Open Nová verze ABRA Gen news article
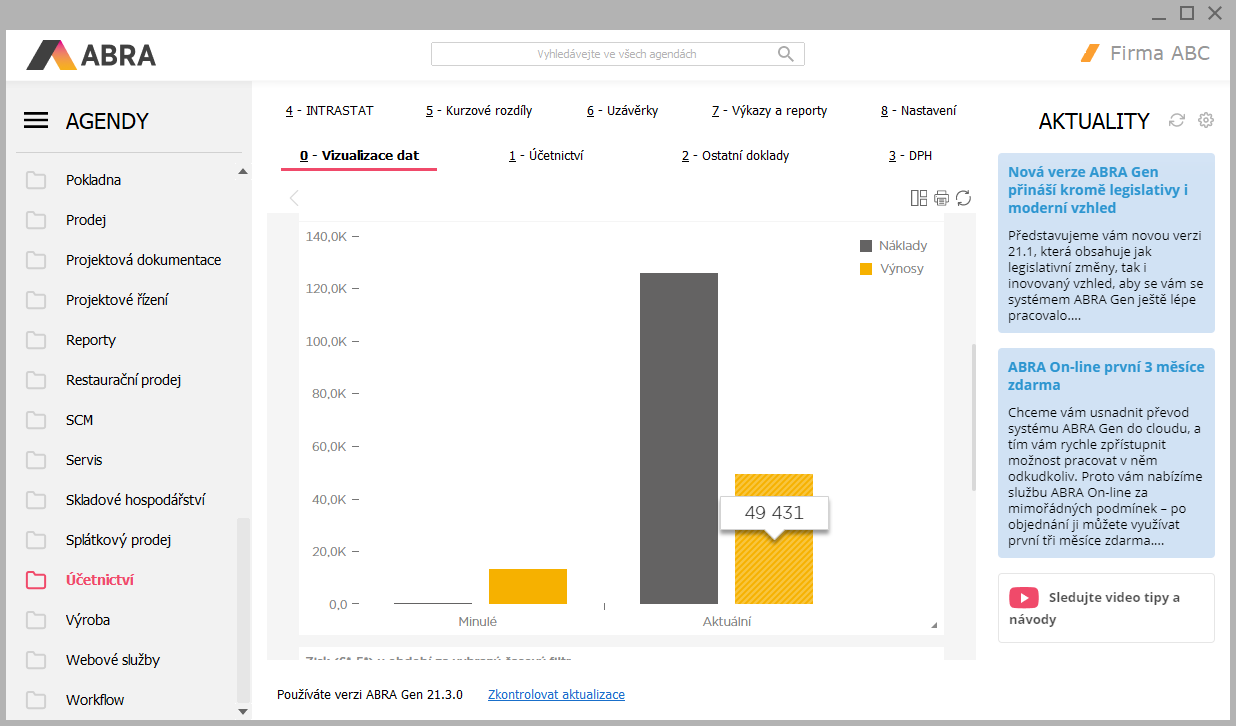 coord(1106,243)
